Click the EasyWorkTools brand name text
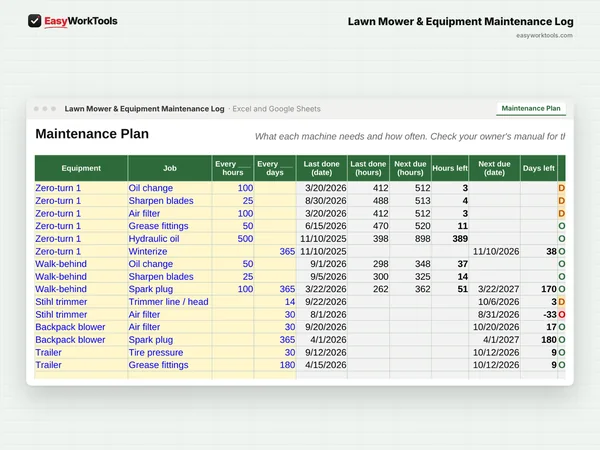 pos(81,21)
